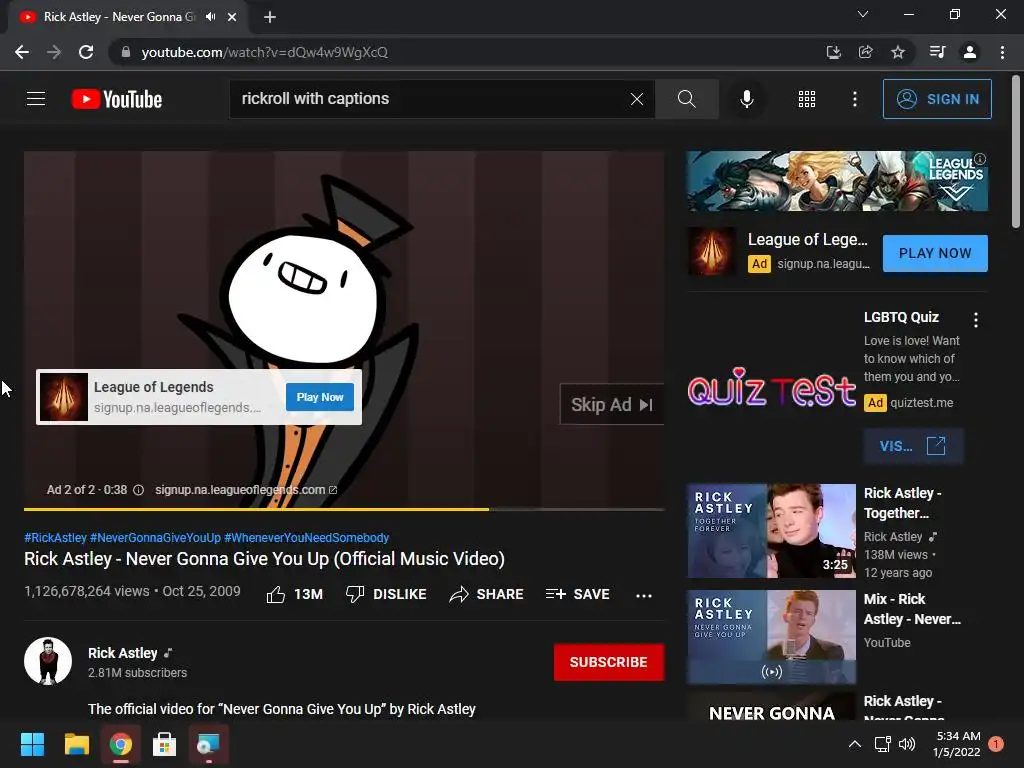Open the #WheneverYouNeedSomebody hashtag

pos(307,537)
